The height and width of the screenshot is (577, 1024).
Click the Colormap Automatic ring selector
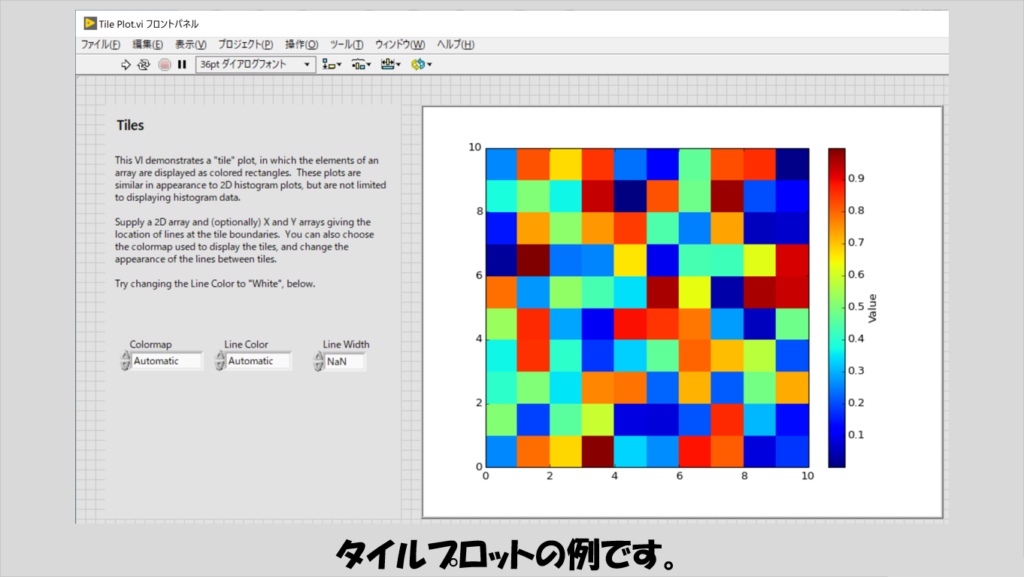pos(166,361)
